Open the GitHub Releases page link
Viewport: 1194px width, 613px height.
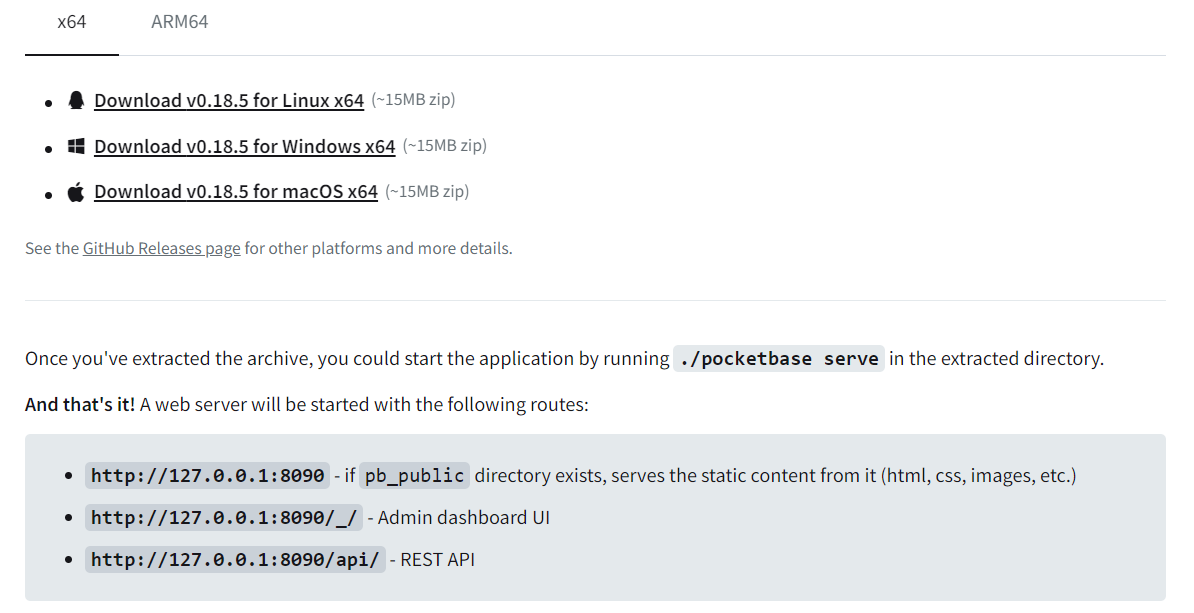[162, 248]
